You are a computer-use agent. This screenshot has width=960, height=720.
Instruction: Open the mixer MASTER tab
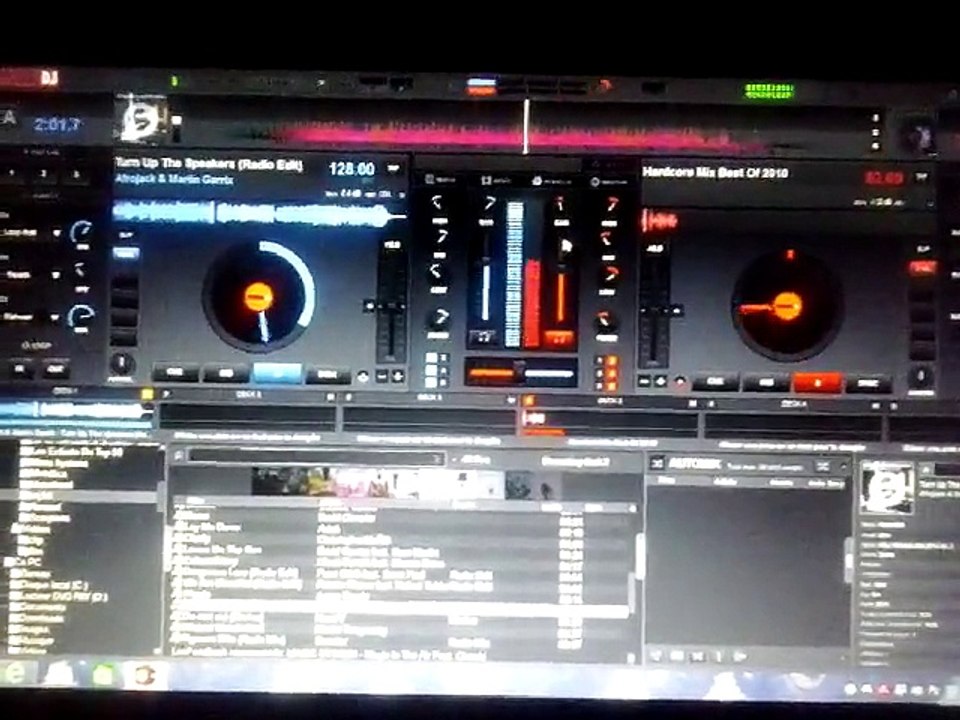pyautogui.click(x=440, y=179)
